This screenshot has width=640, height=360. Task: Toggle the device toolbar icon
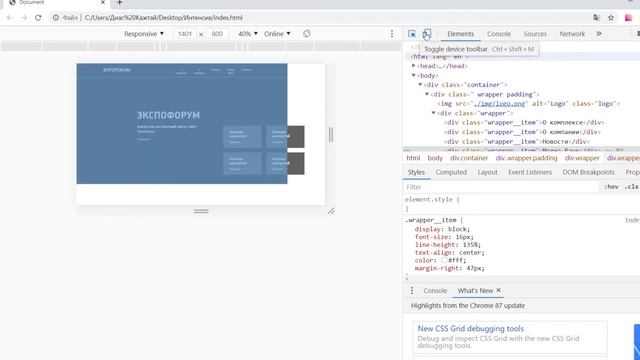(427, 34)
